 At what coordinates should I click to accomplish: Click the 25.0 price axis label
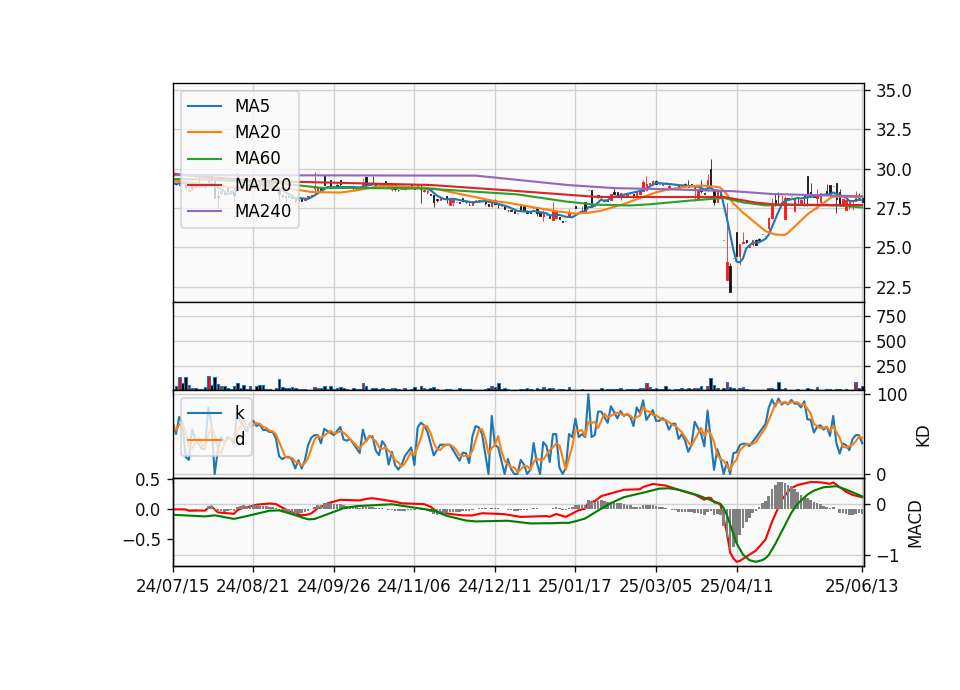pyautogui.click(x=894, y=248)
